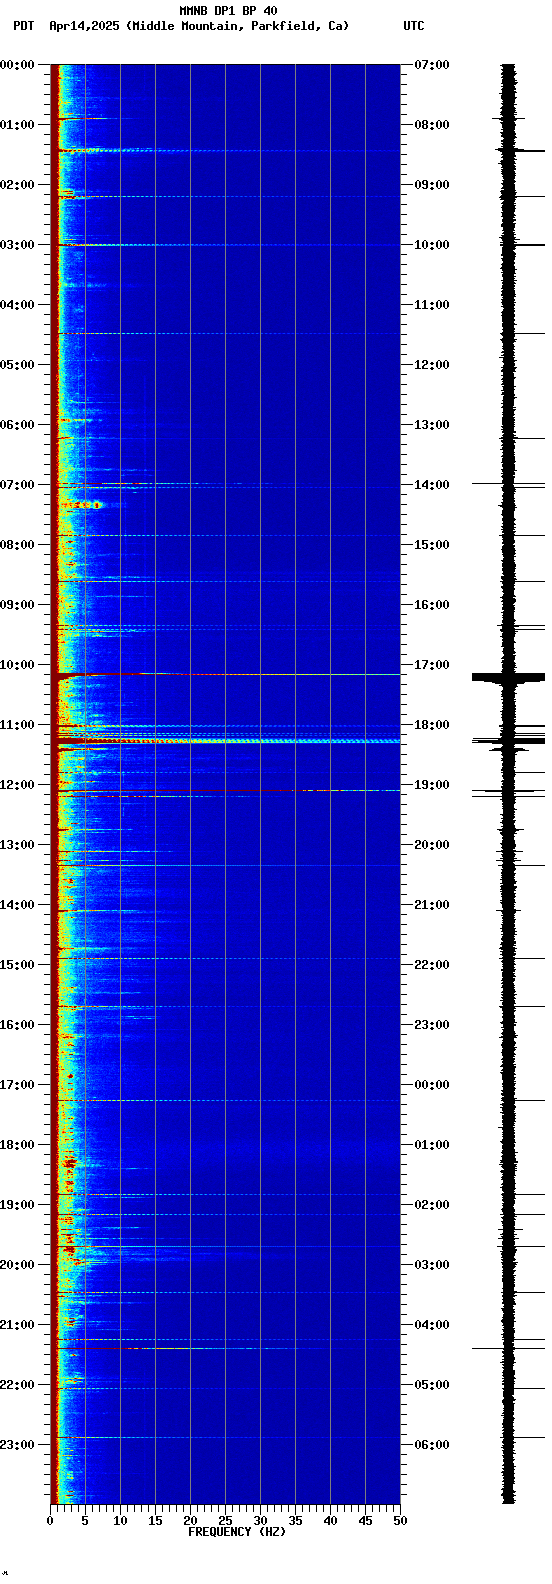Click the 16:00 UTC time label

click(432, 605)
